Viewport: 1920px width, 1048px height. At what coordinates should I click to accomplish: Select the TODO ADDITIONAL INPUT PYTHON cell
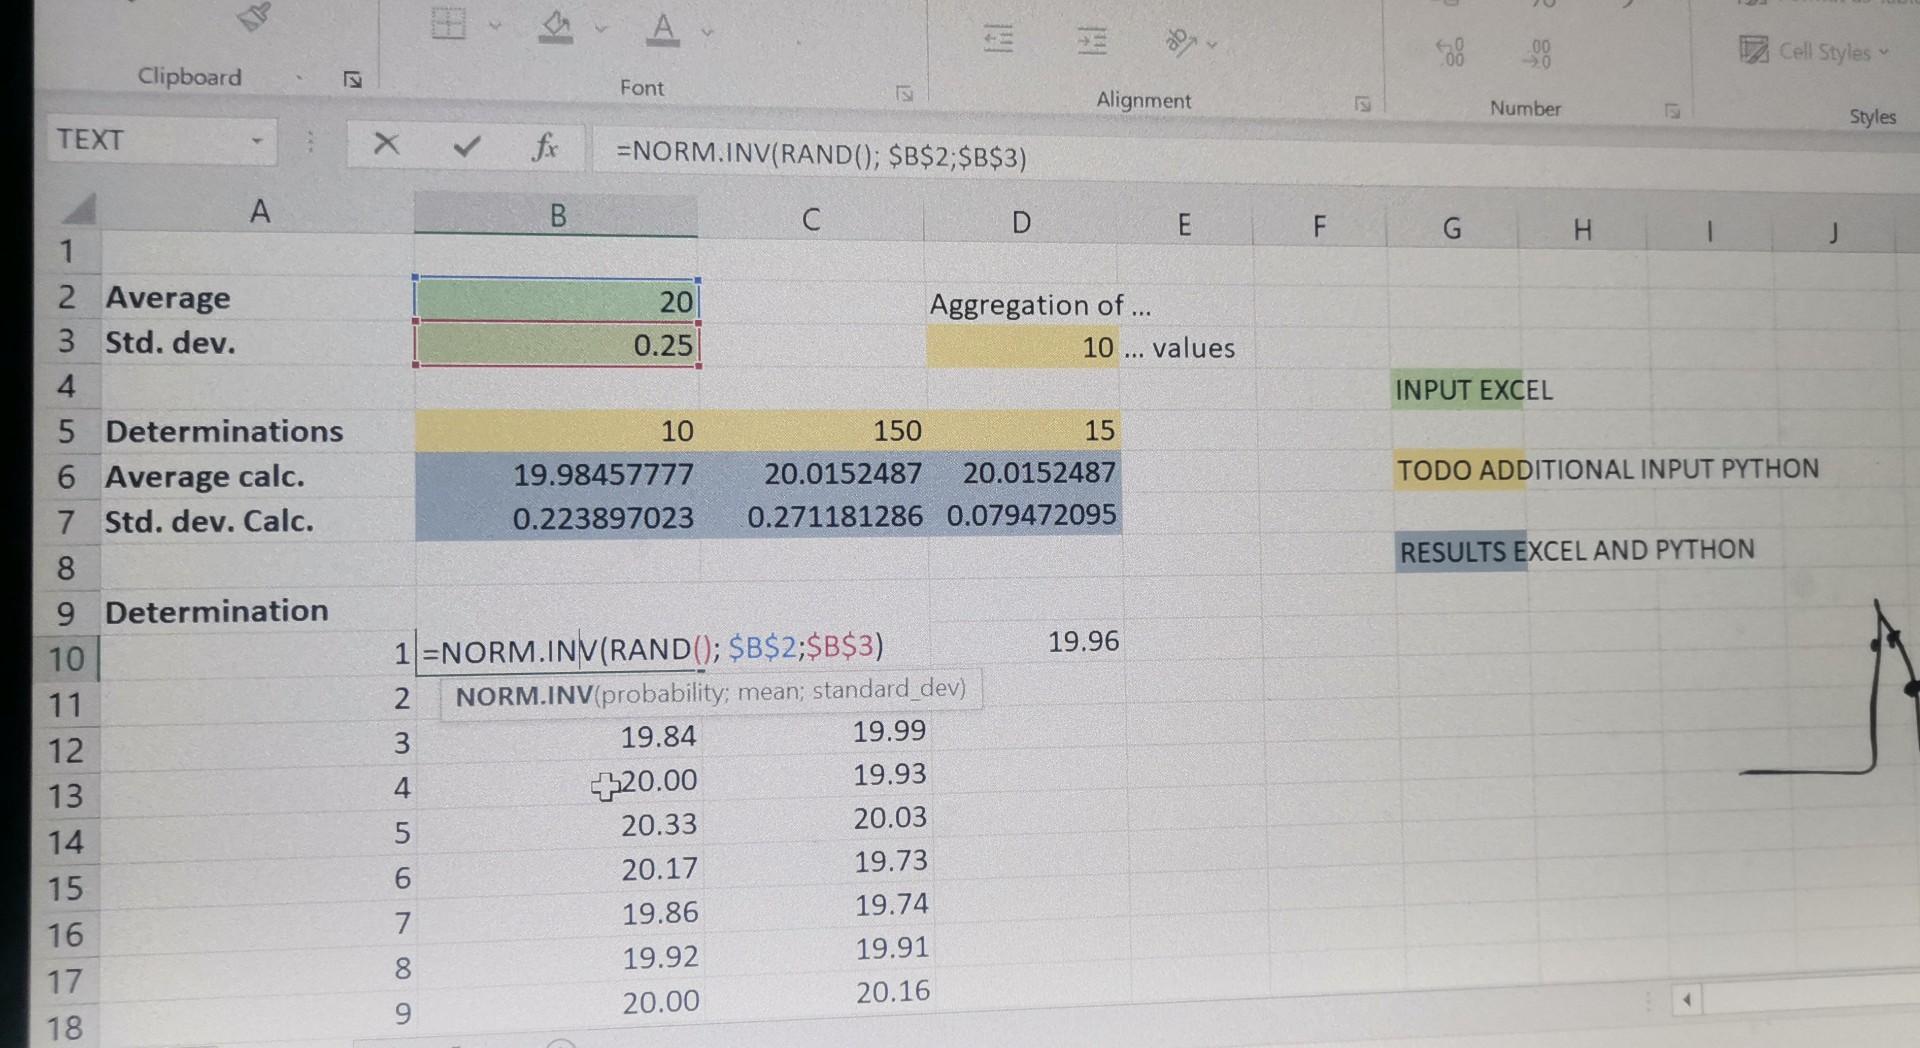1459,469
